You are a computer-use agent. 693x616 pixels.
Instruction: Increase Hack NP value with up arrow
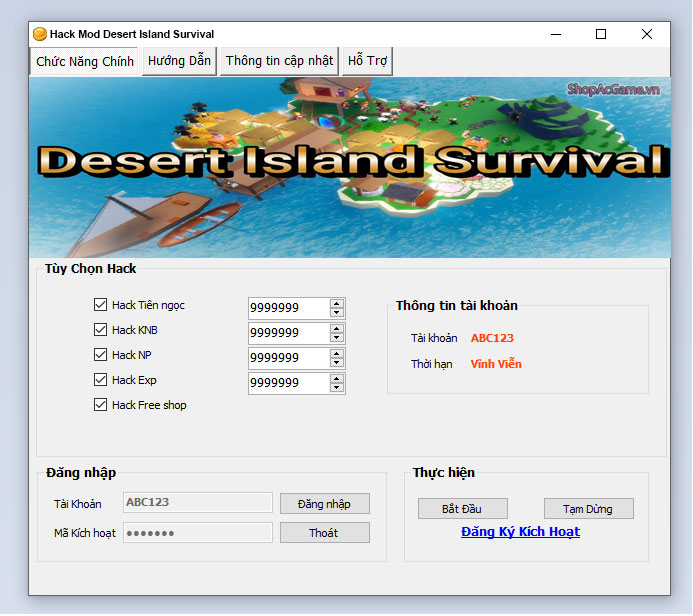coord(337,354)
